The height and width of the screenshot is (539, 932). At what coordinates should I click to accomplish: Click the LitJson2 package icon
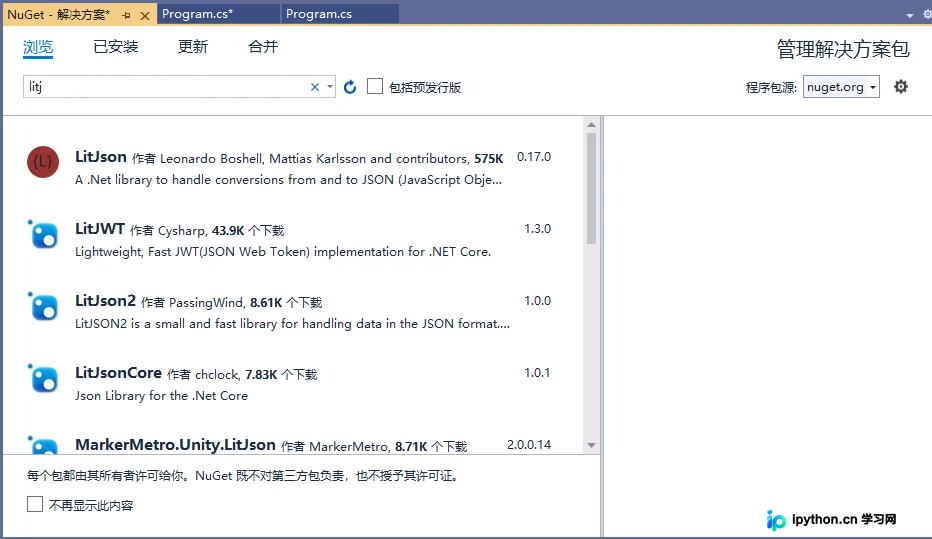coord(43,306)
